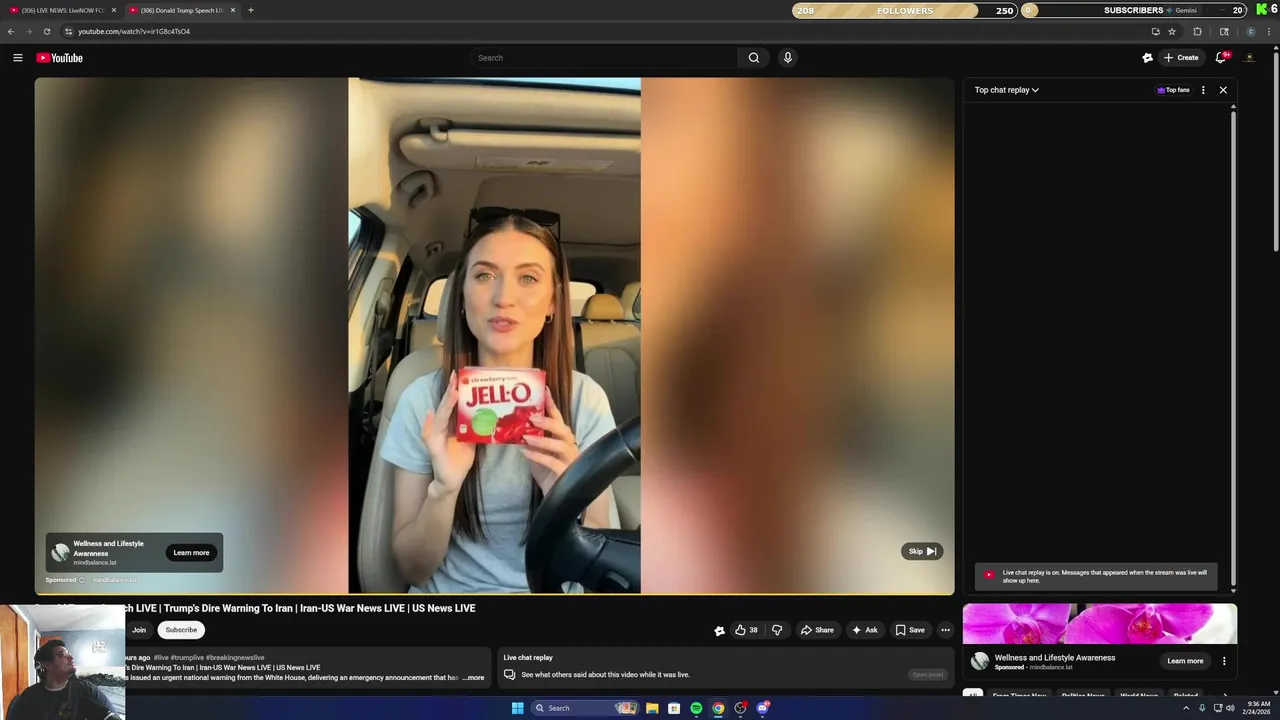Switch to LIVE NEWS LiveNOW browser tab
This screenshot has width=1280, height=720.
click(62, 10)
